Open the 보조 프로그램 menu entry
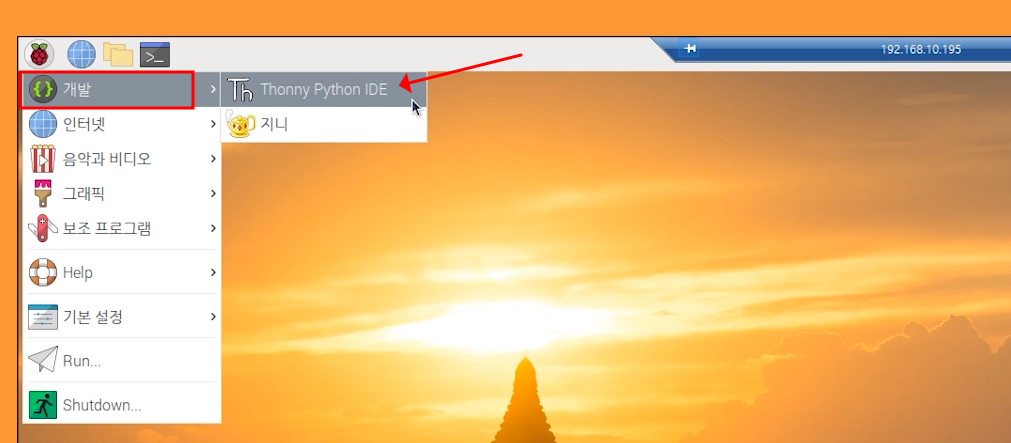 [122, 228]
